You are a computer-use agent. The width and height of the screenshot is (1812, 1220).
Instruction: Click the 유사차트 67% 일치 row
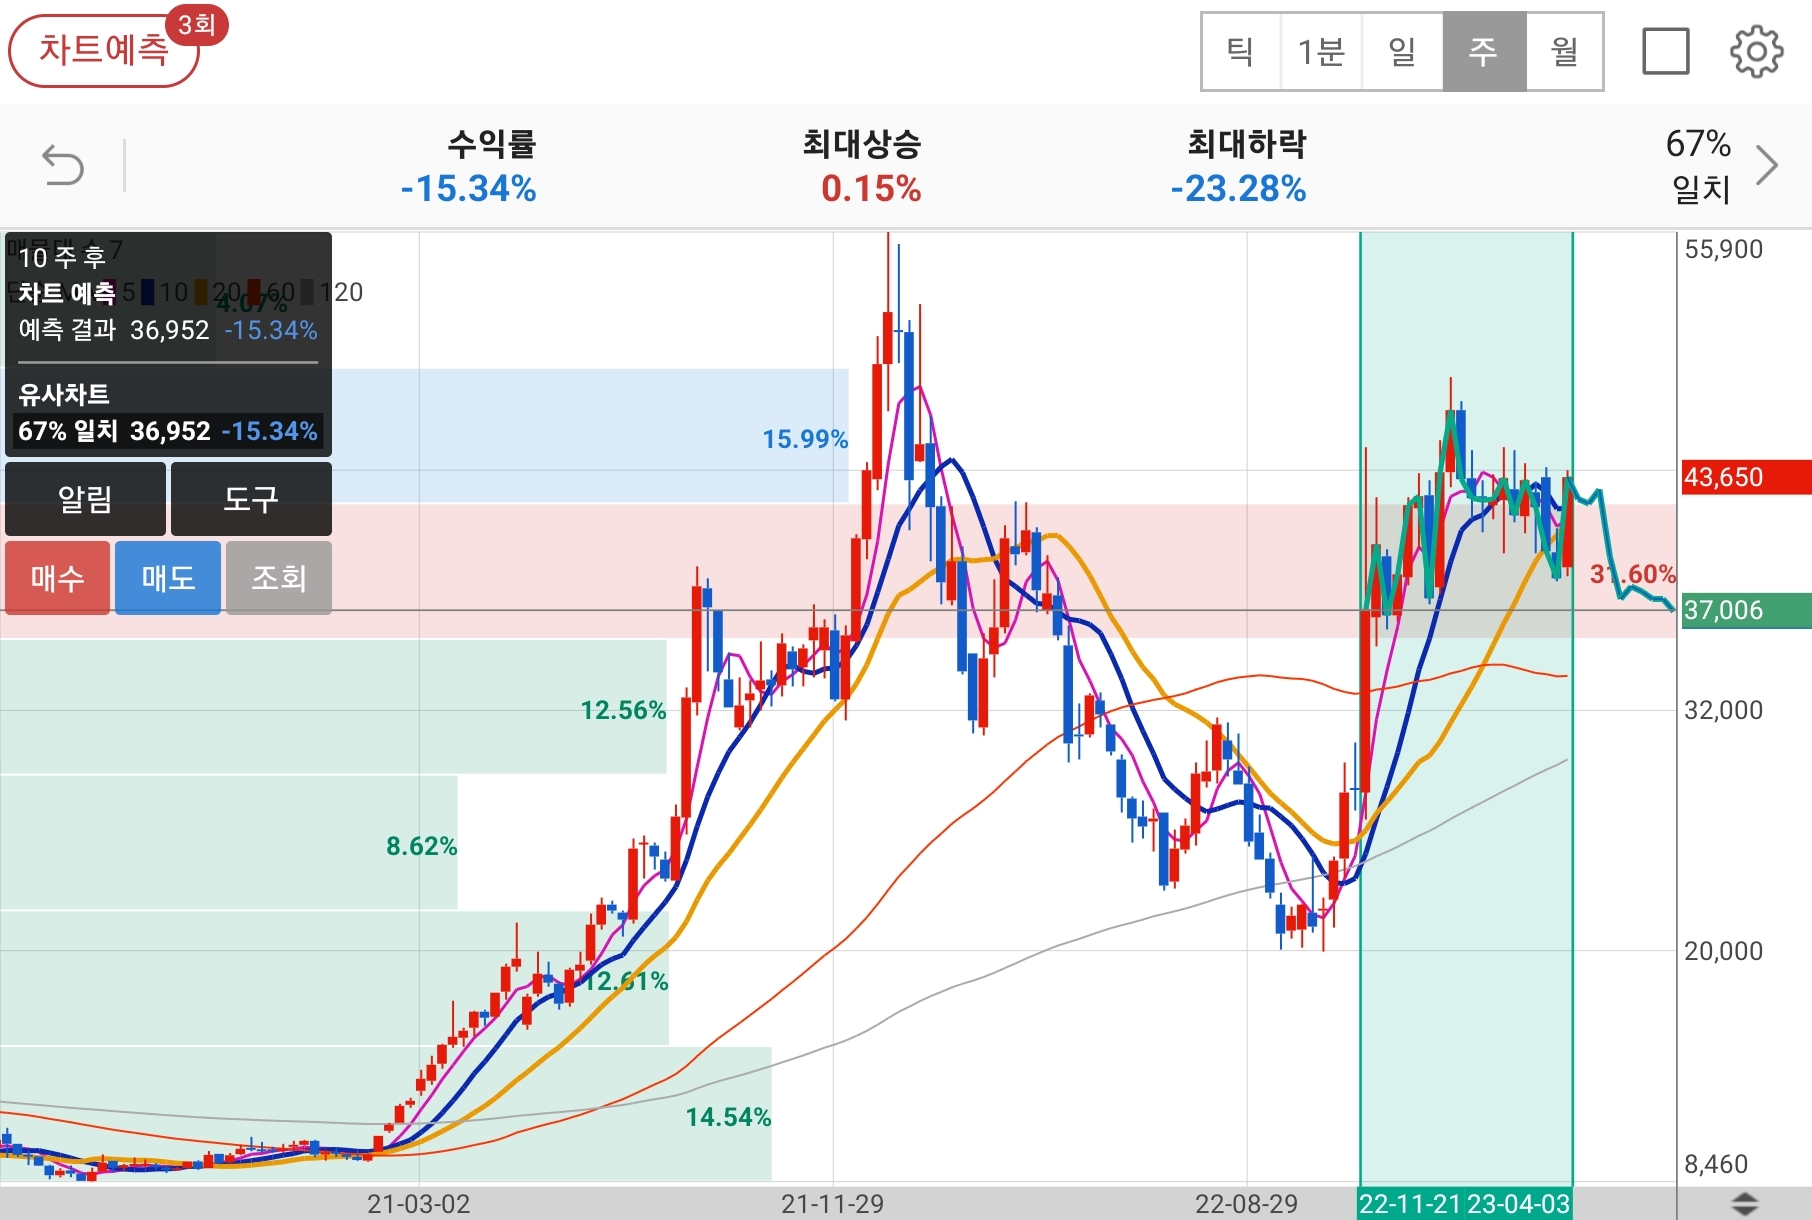click(168, 431)
